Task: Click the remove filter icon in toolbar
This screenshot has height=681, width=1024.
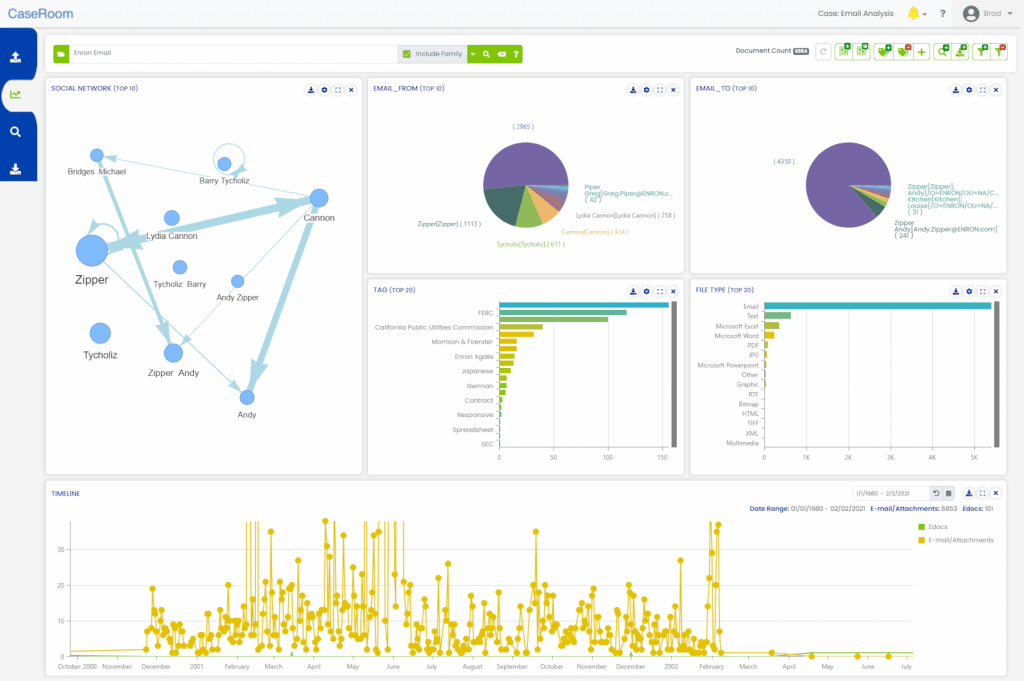Action: pos(999,53)
